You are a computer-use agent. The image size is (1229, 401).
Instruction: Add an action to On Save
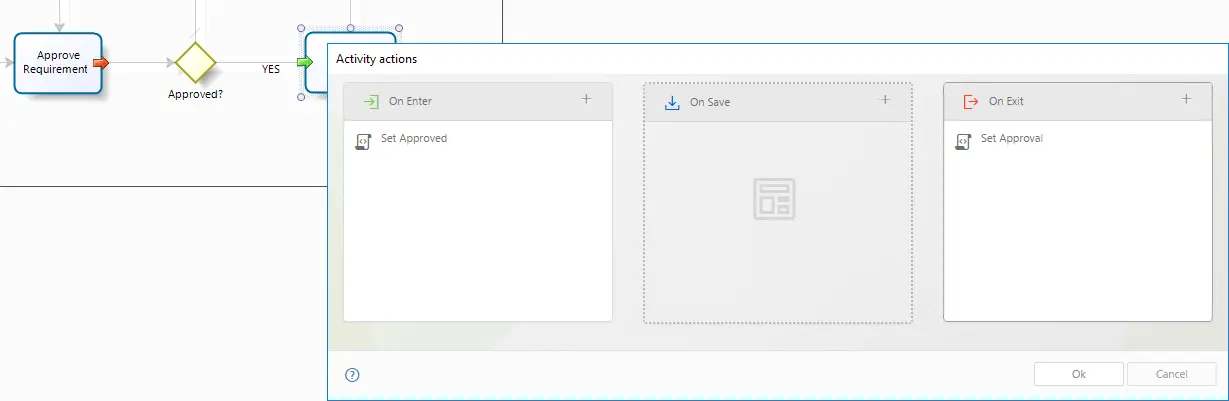(884, 99)
